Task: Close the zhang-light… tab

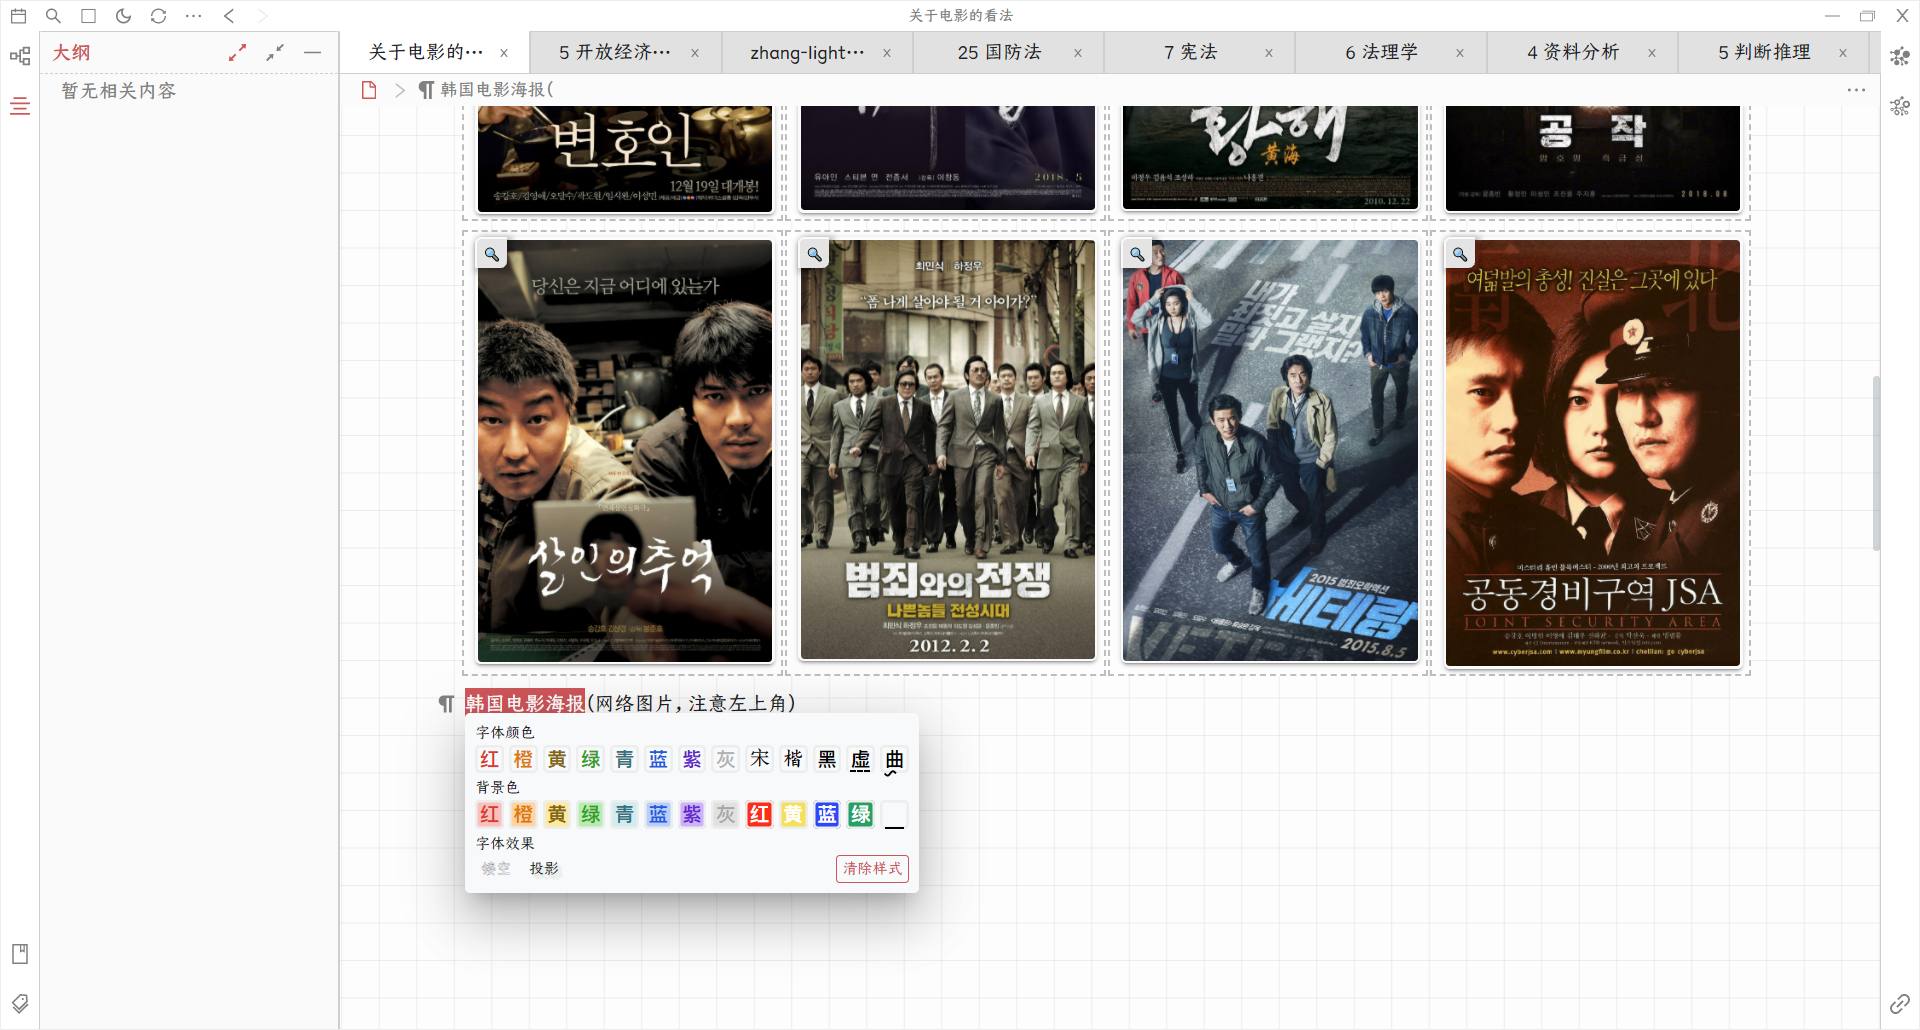Action: pos(887,53)
